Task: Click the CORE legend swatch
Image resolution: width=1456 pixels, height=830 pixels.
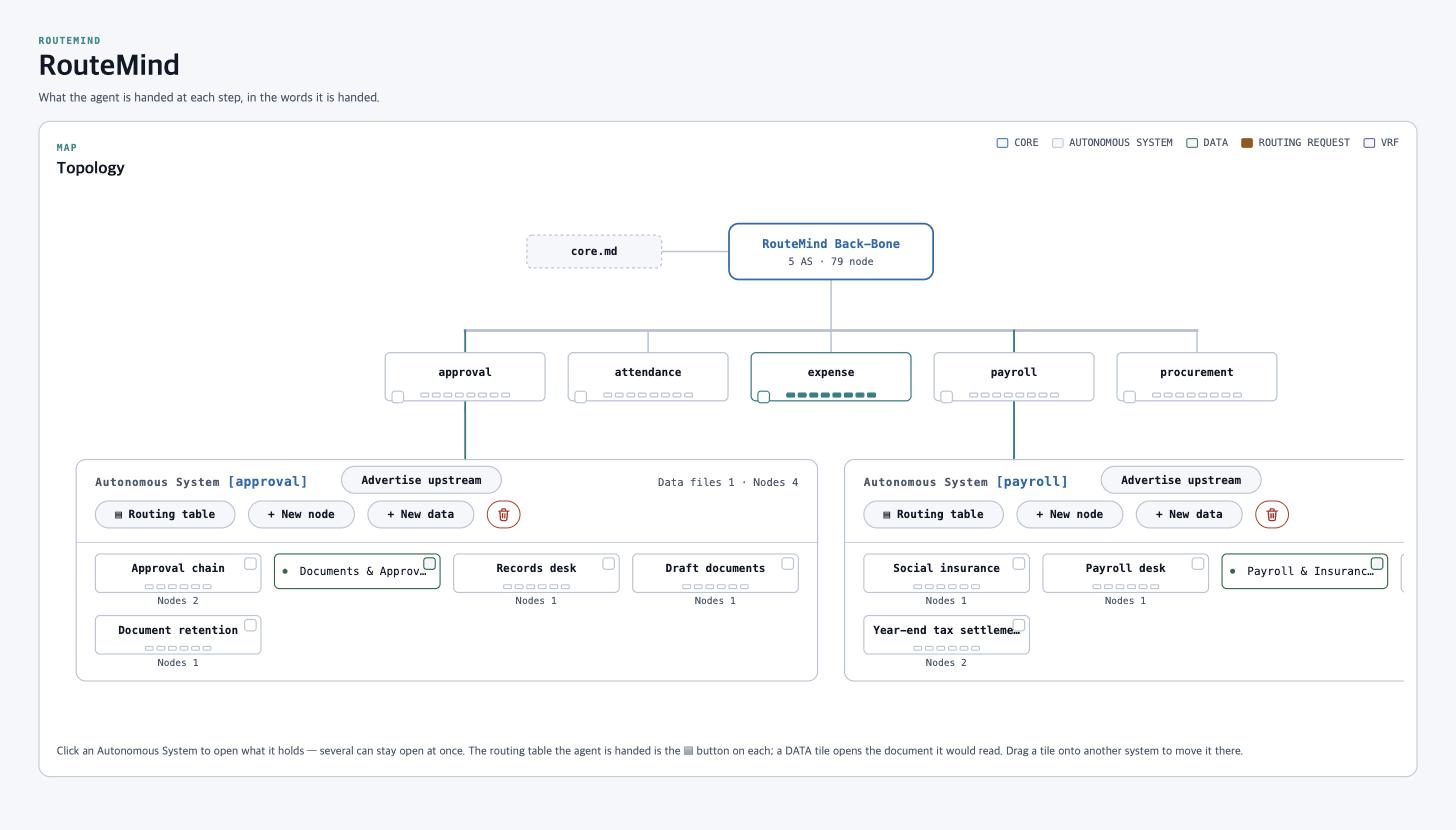Action: pos(1002,143)
